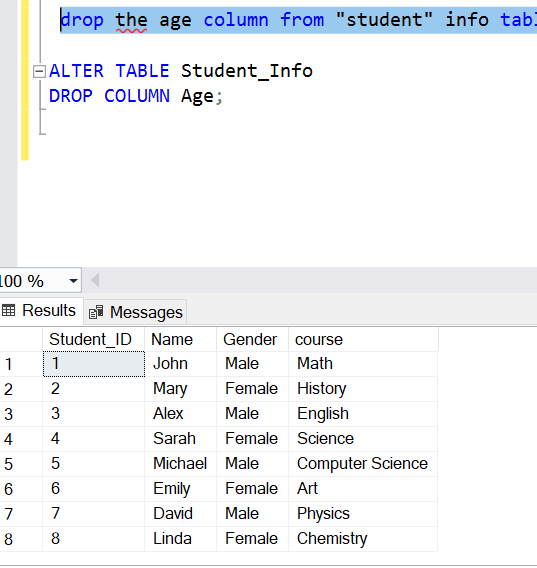Click the Emily name cell
Image resolution: width=537 pixels, height=568 pixels.
(180, 489)
